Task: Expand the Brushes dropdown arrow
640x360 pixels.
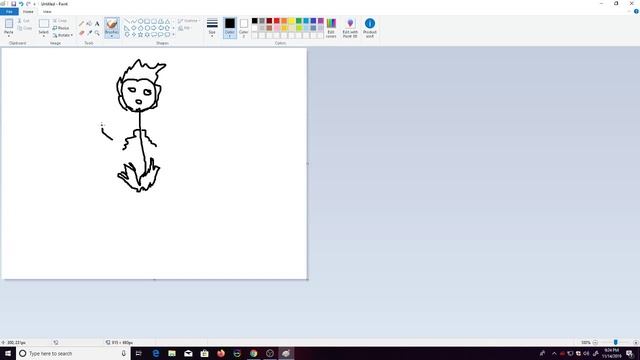Action: tap(112, 36)
